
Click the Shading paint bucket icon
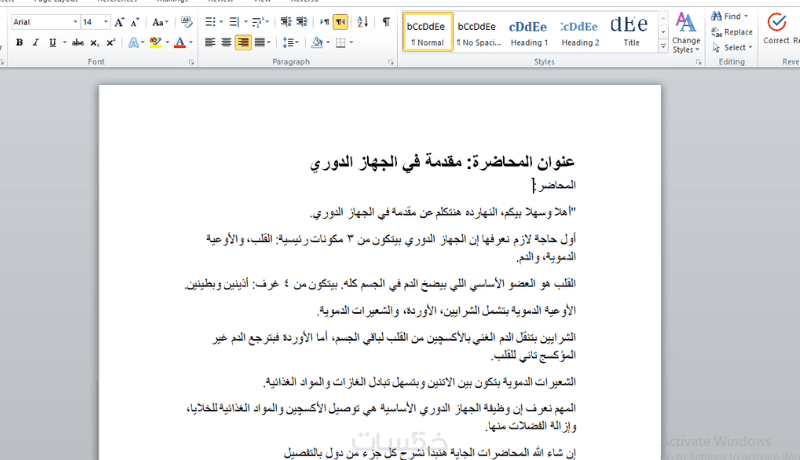coord(317,43)
